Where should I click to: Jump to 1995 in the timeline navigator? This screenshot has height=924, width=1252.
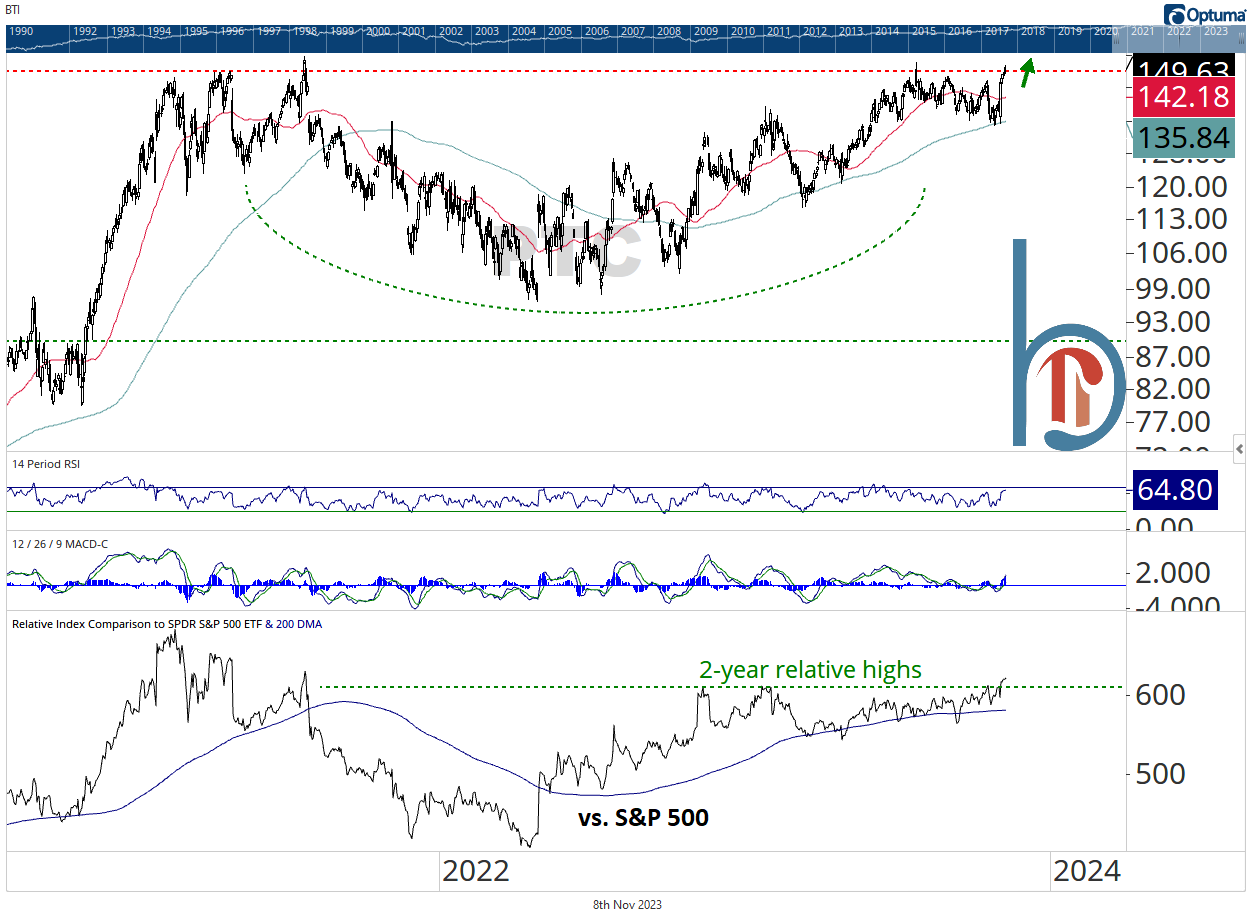pyautogui.click(x=195, y=32)
